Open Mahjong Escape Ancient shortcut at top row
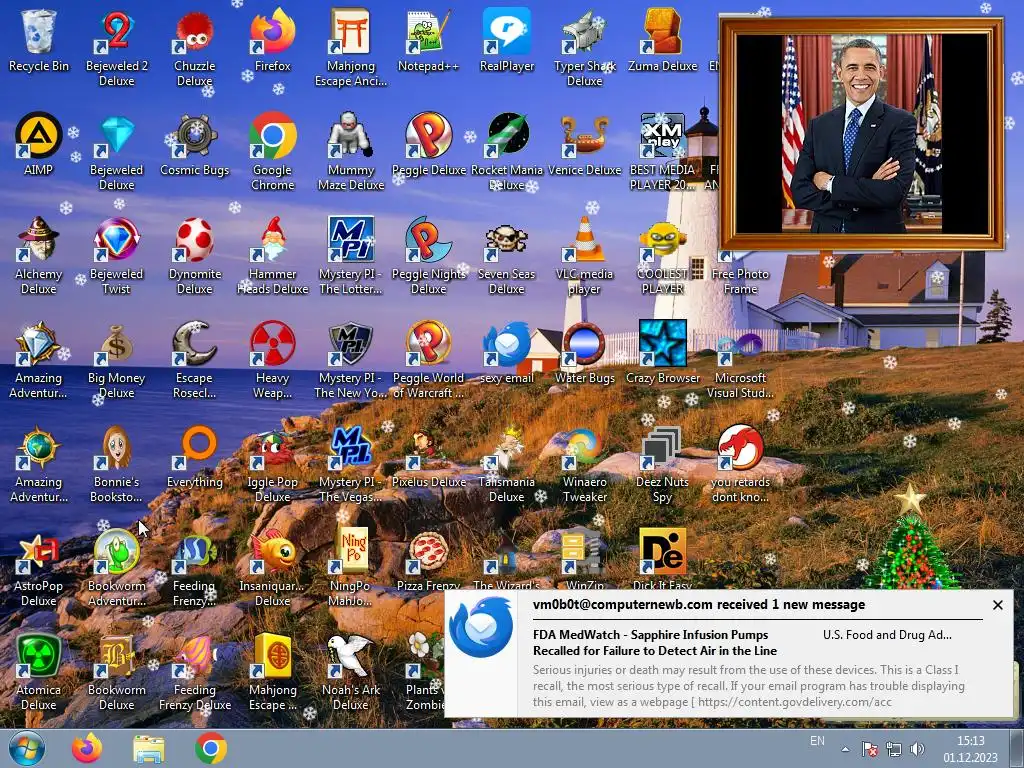Screen dimensions: 1024x768 click(x=351, y=48)
